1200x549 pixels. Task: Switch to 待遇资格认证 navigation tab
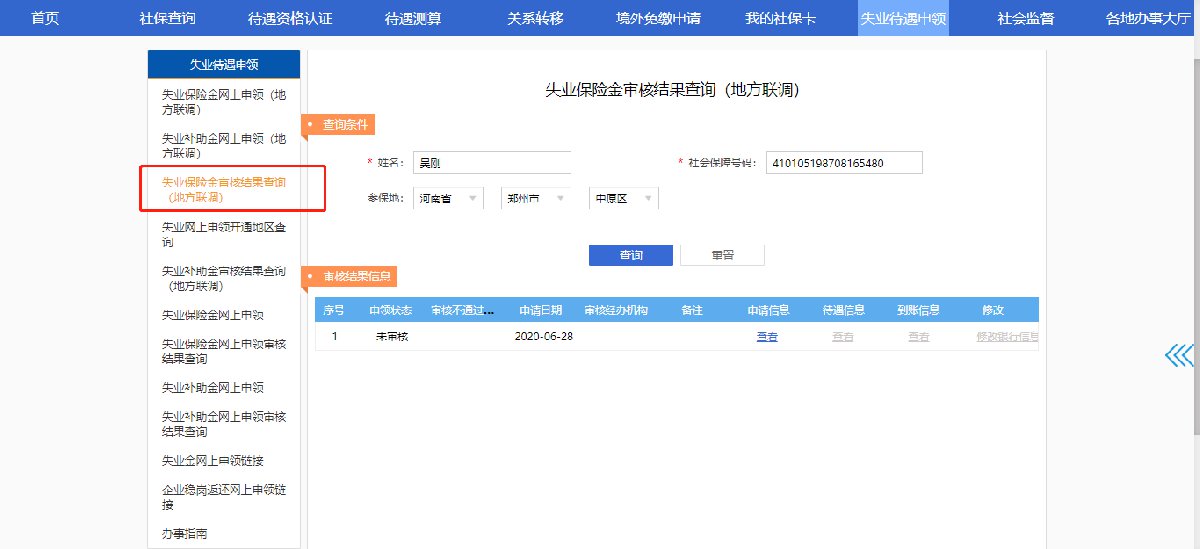point(290,18)
